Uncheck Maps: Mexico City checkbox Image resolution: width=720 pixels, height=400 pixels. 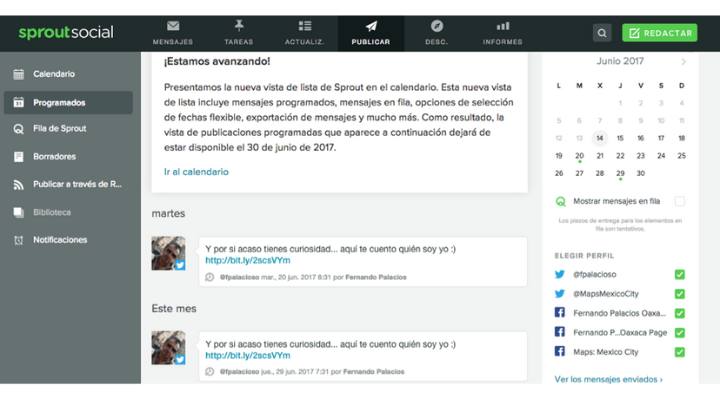680,352
